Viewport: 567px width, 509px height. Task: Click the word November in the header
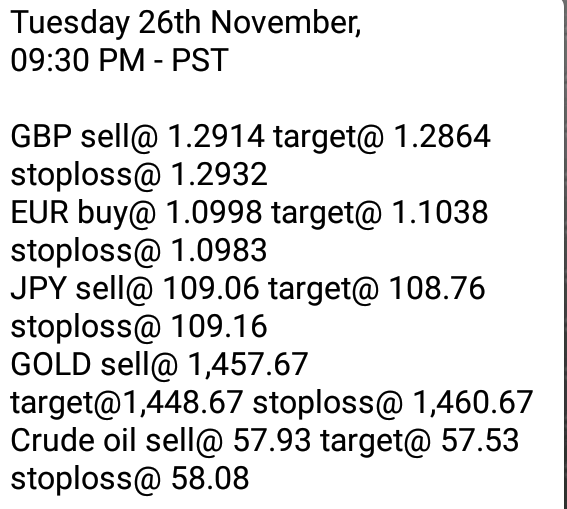point(285,23)
